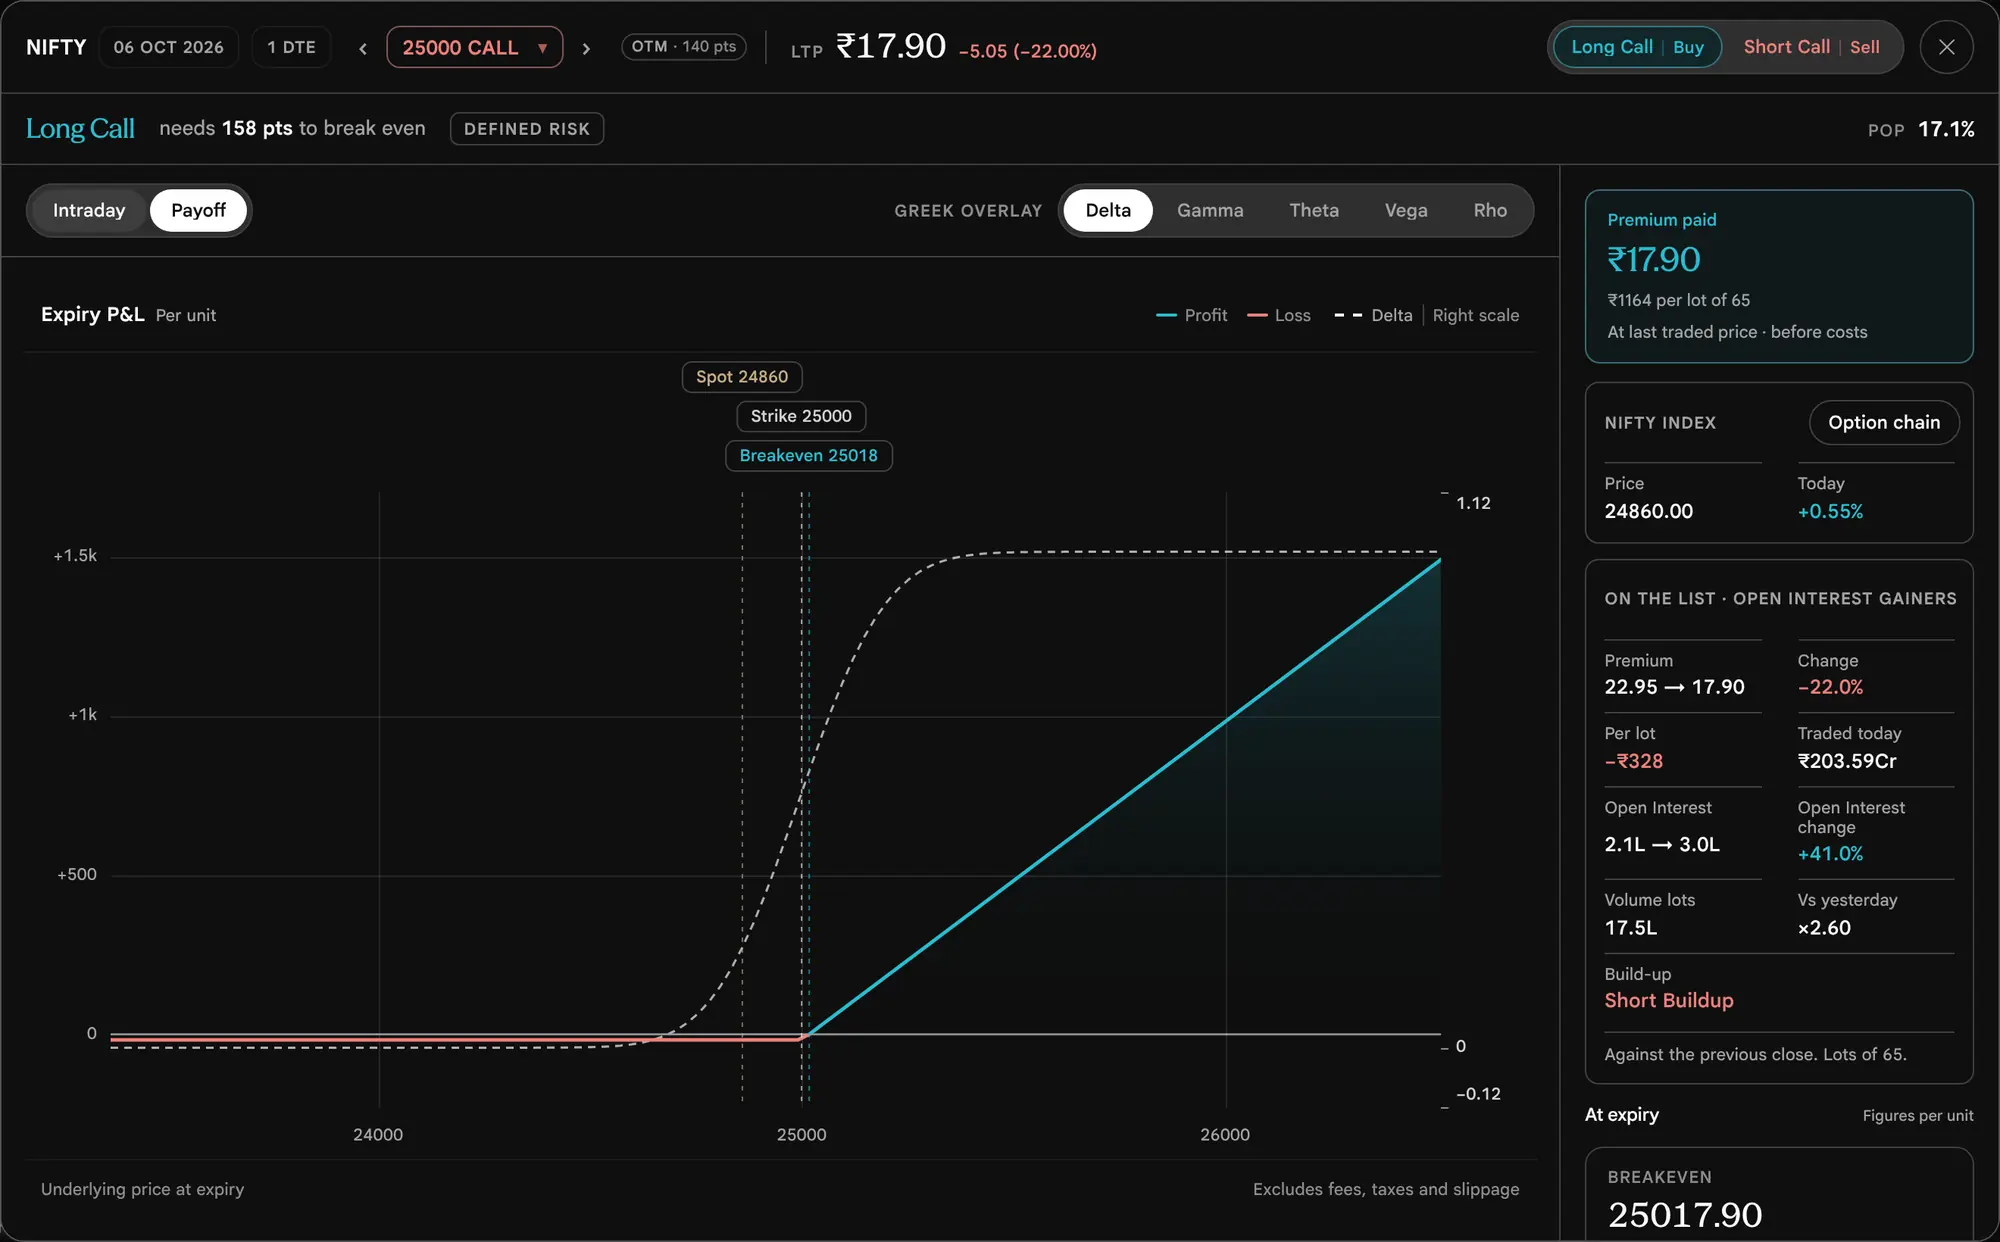Click the Traded today ₹203.59Cr value
Viewport: 2000px width, 1242px height.
click(x=1847, y=761)
